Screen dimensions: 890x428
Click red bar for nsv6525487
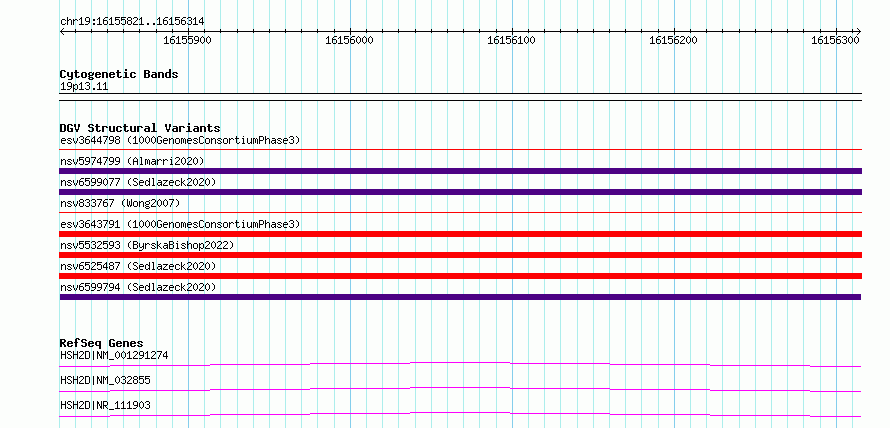coord(460,276)
